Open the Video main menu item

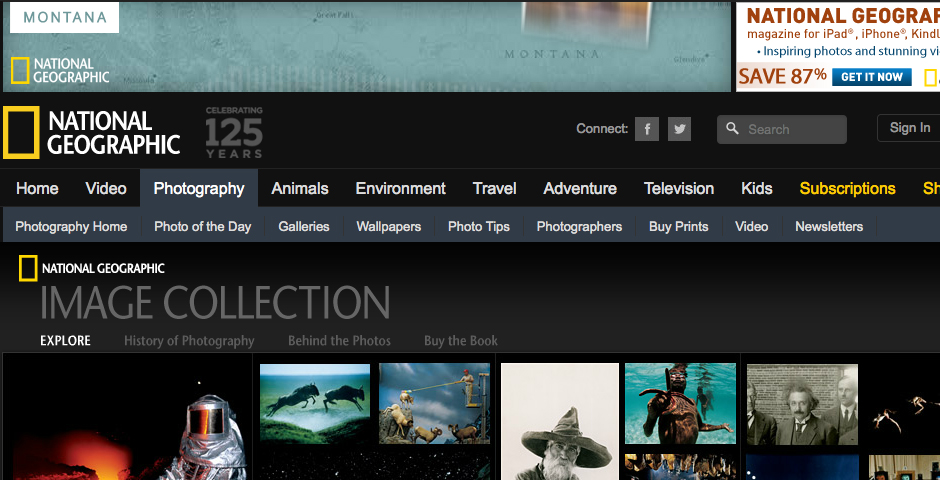(106, 188)
